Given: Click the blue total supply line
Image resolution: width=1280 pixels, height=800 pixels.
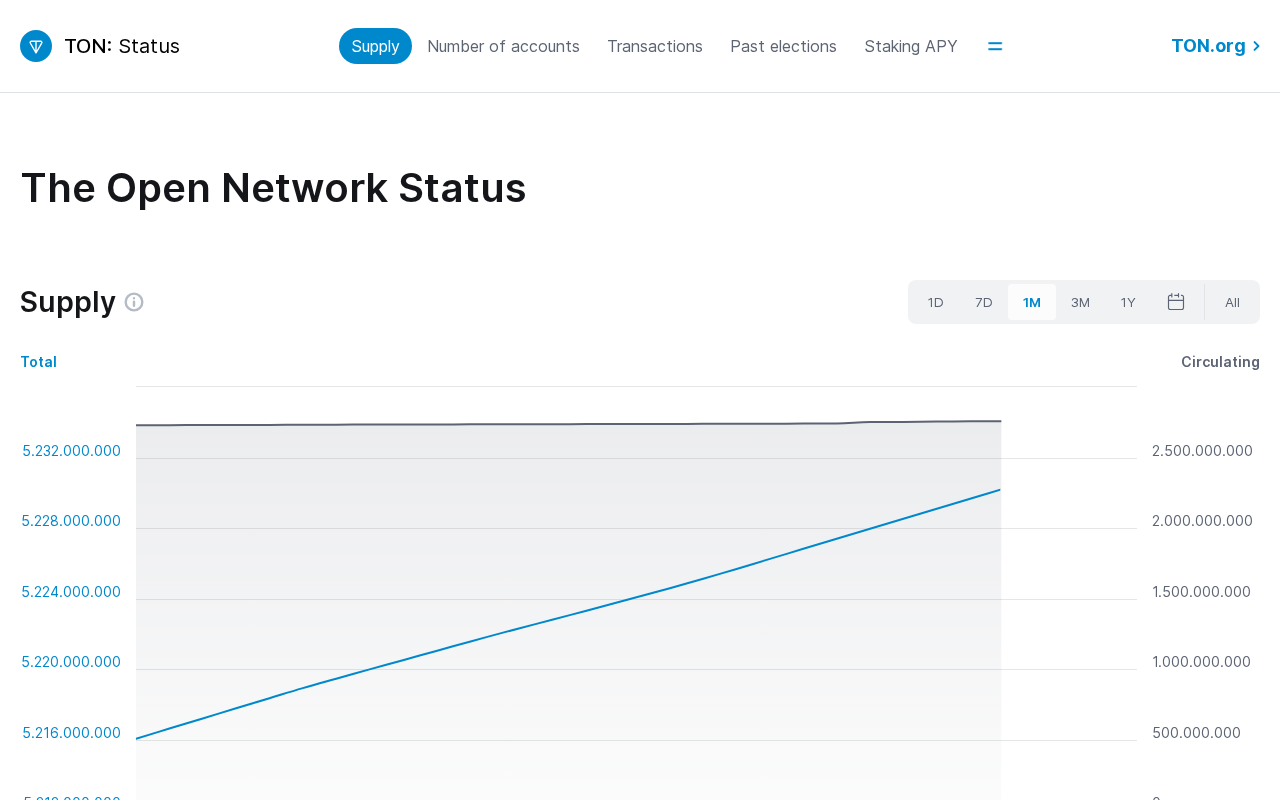Looking at the screenshot, I should [x=568, y=614].
